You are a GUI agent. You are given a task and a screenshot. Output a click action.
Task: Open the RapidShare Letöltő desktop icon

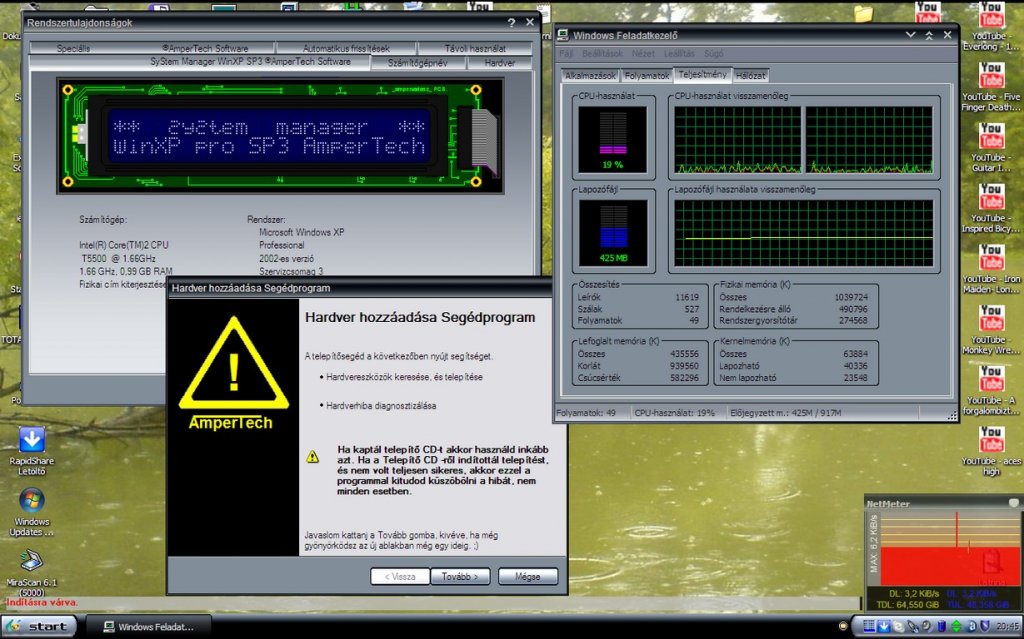(x=31, y=451)
